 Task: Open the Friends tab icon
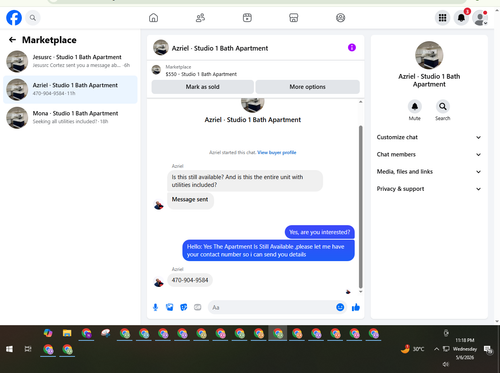(x=200, y=18)
